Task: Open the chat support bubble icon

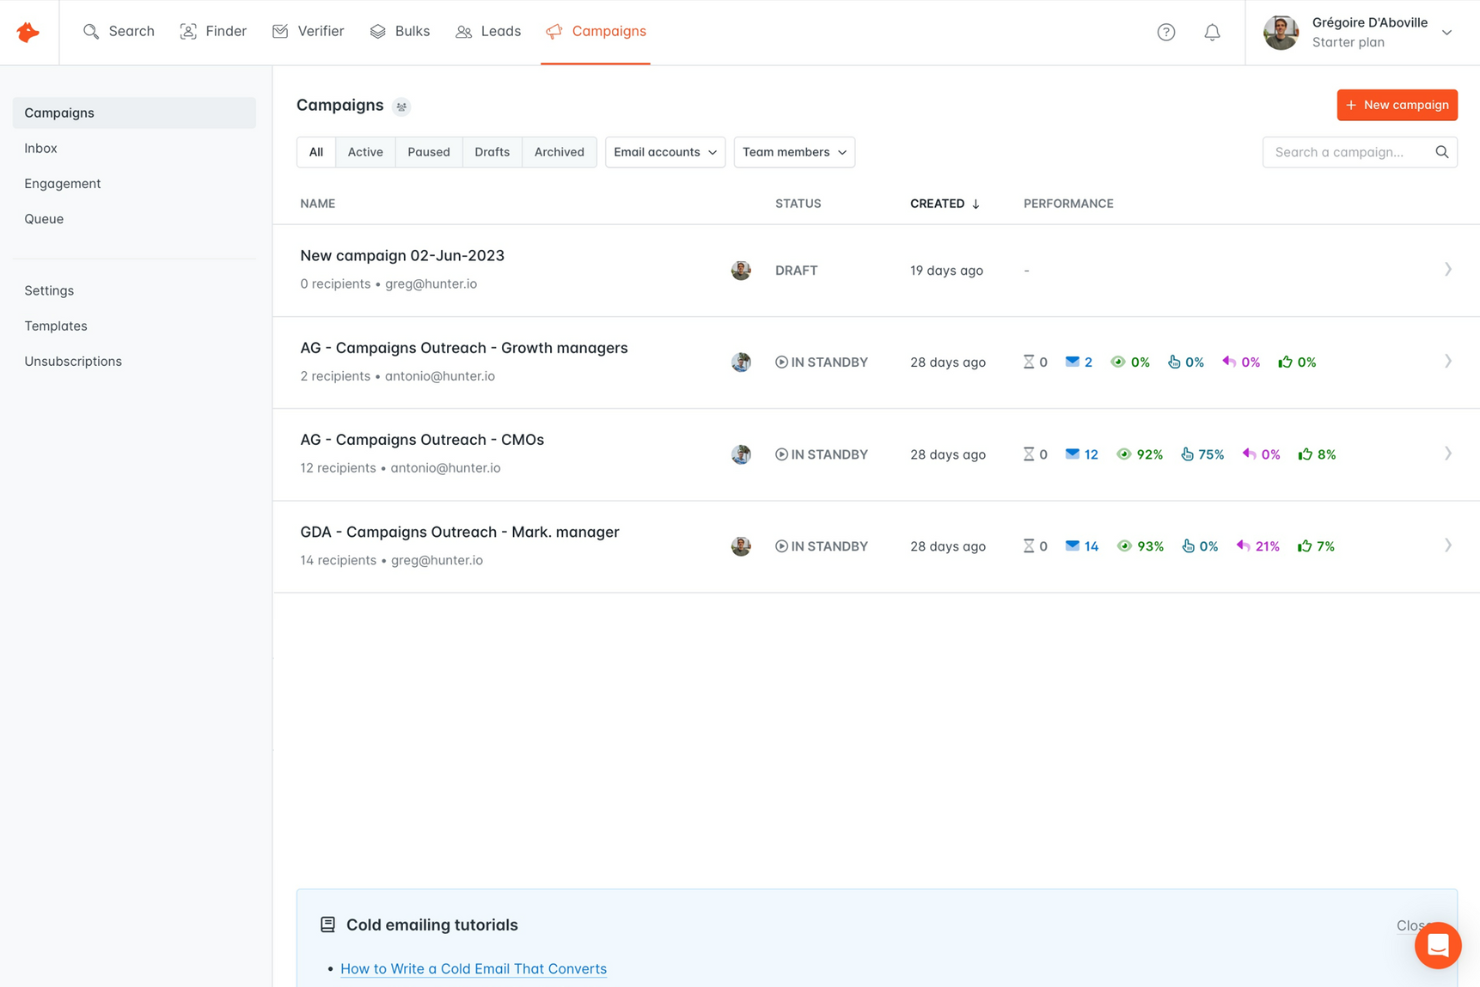Action: coord(1437,945)
